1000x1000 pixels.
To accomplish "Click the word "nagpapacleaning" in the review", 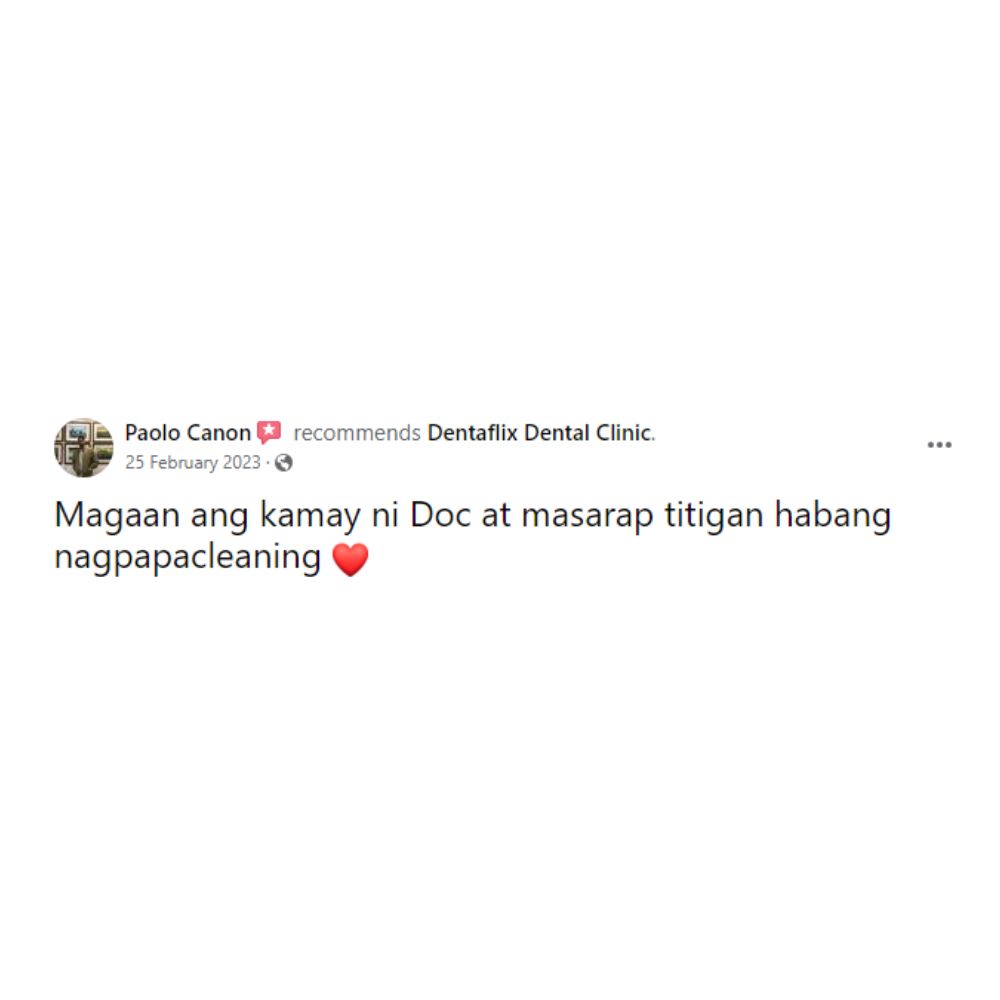I will tap(188, 558).
